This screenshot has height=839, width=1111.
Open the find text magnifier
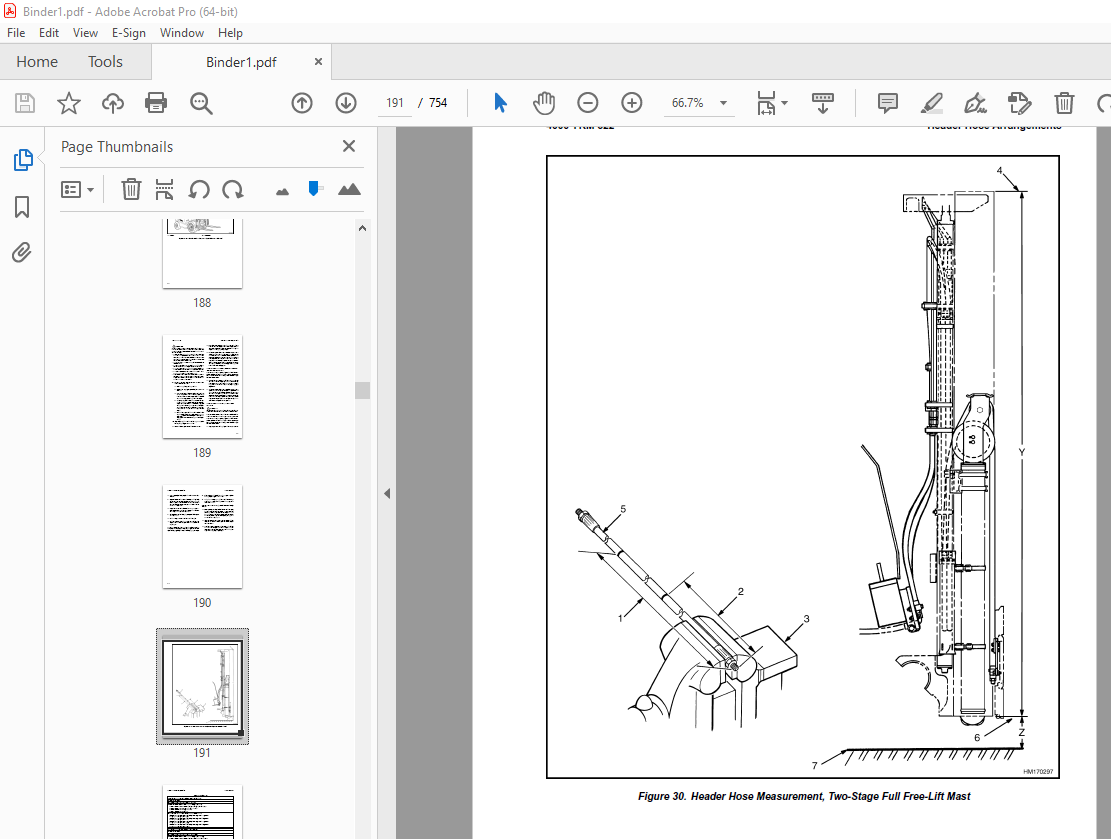tap(201, 103)
